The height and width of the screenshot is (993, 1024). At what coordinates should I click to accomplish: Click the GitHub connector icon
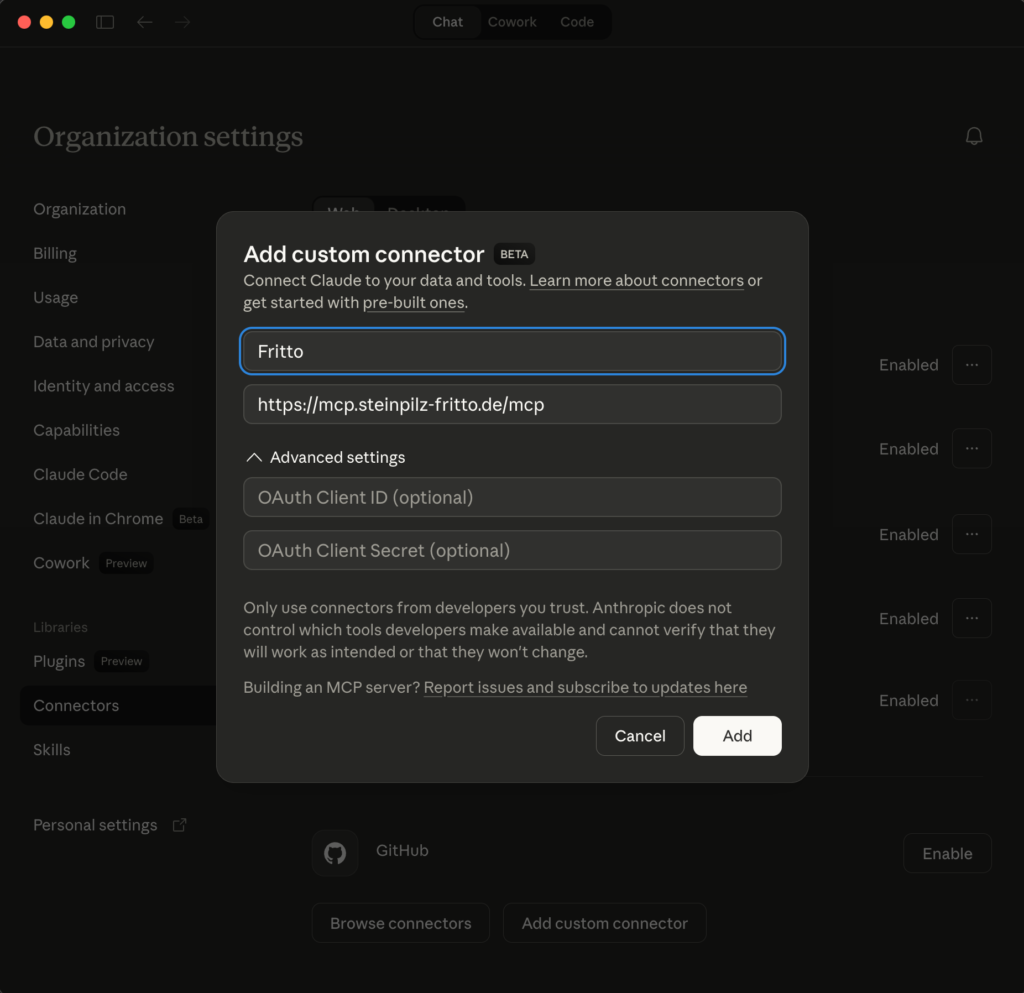click(335, 852)
